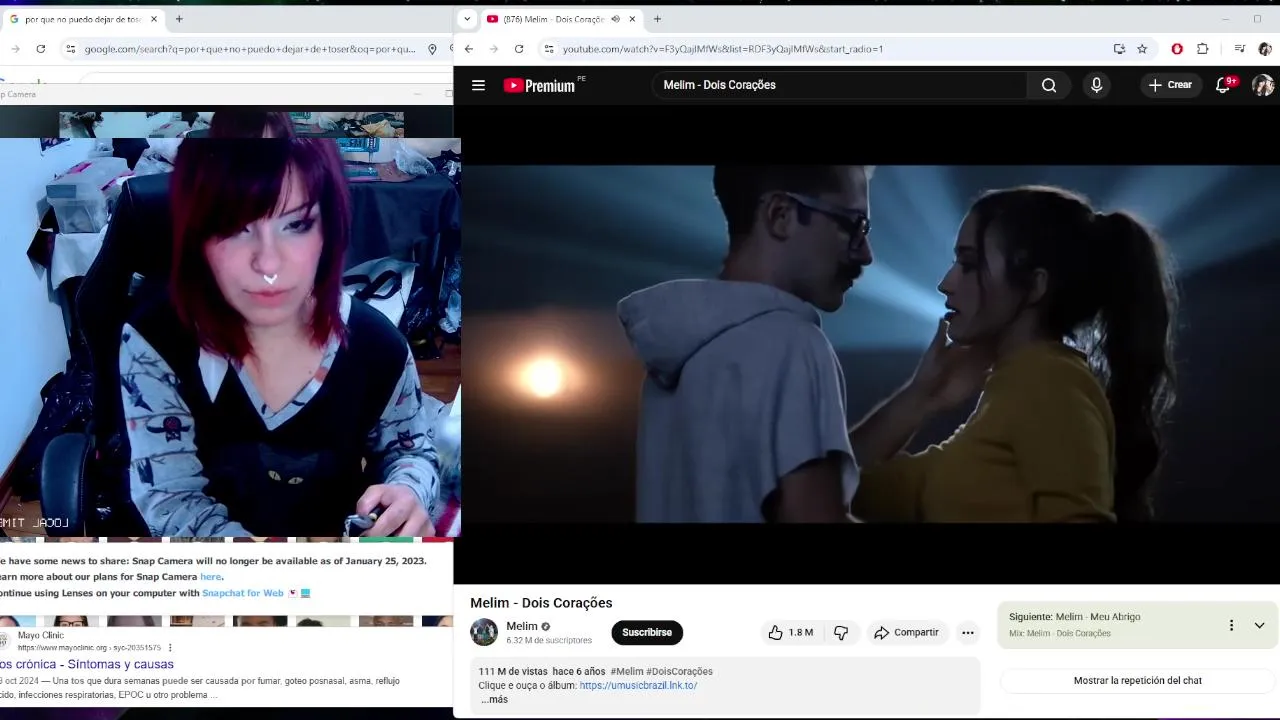Reload the Google search page
The height and width of the screenshot is (720, 1280).
(x=40, y=49)
